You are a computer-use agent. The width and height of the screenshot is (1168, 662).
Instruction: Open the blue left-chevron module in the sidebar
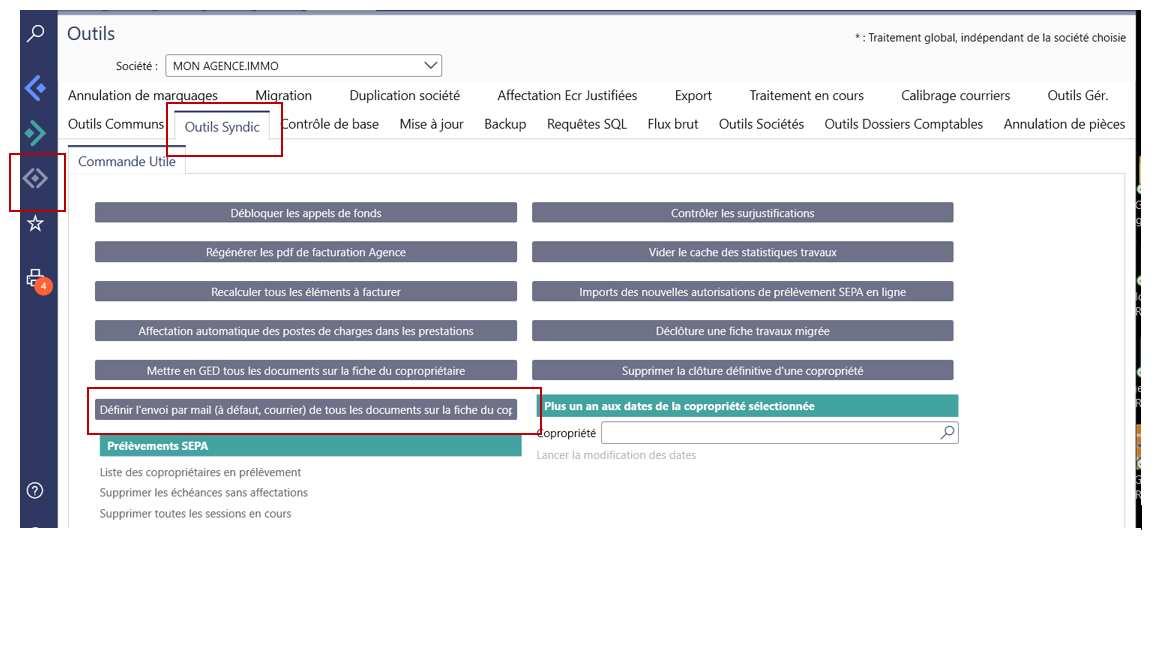[x=35, y=88]
